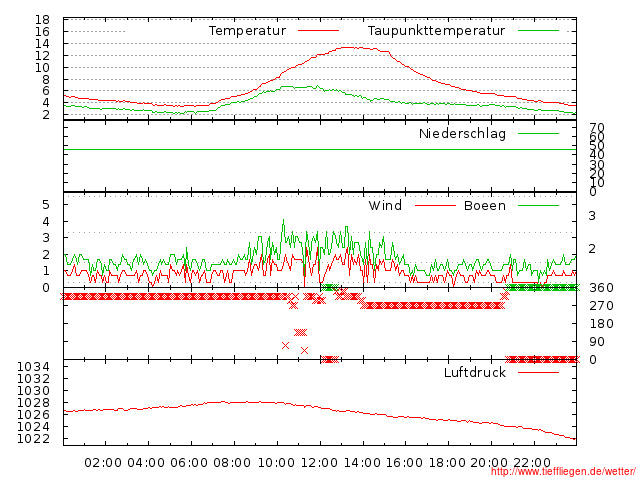Screen dimensions: 640x480
Task: Click the 1034 pressure axis value
Action: 33,367
